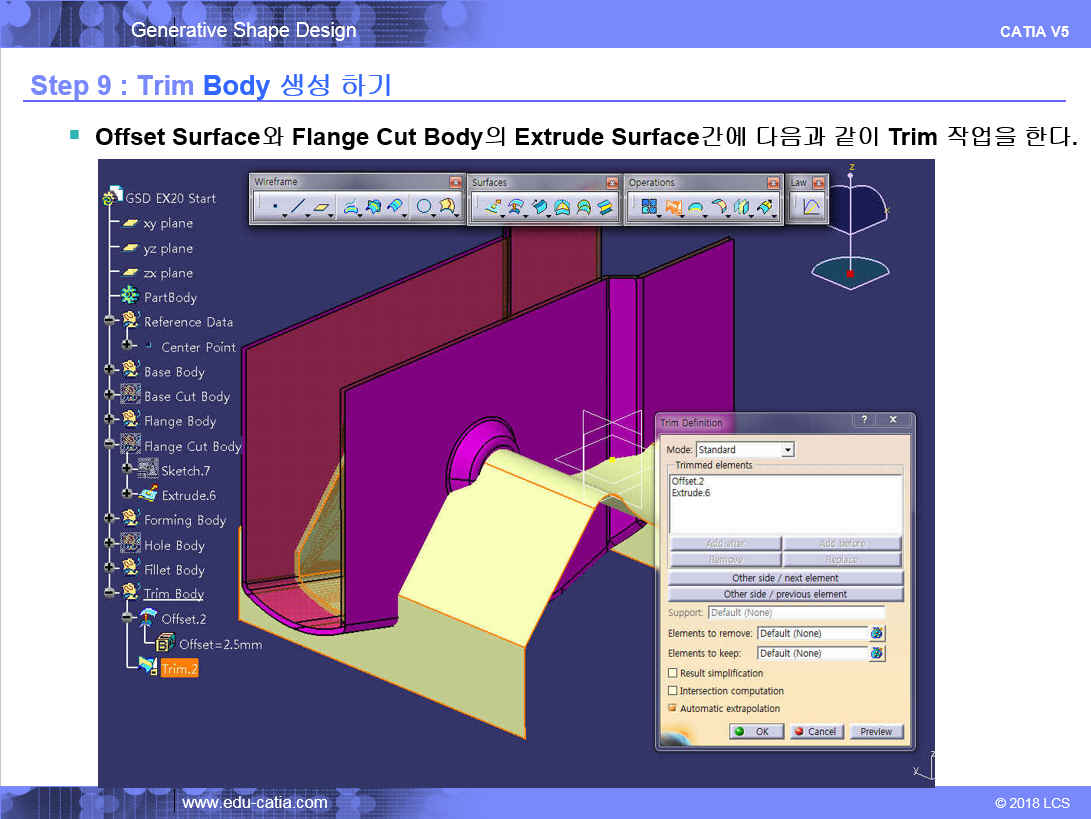The height and width of the screenshot is (819, 1091).
Task: Pick the Circle tool in Wireframe toolbar
Action: [424, 207]
